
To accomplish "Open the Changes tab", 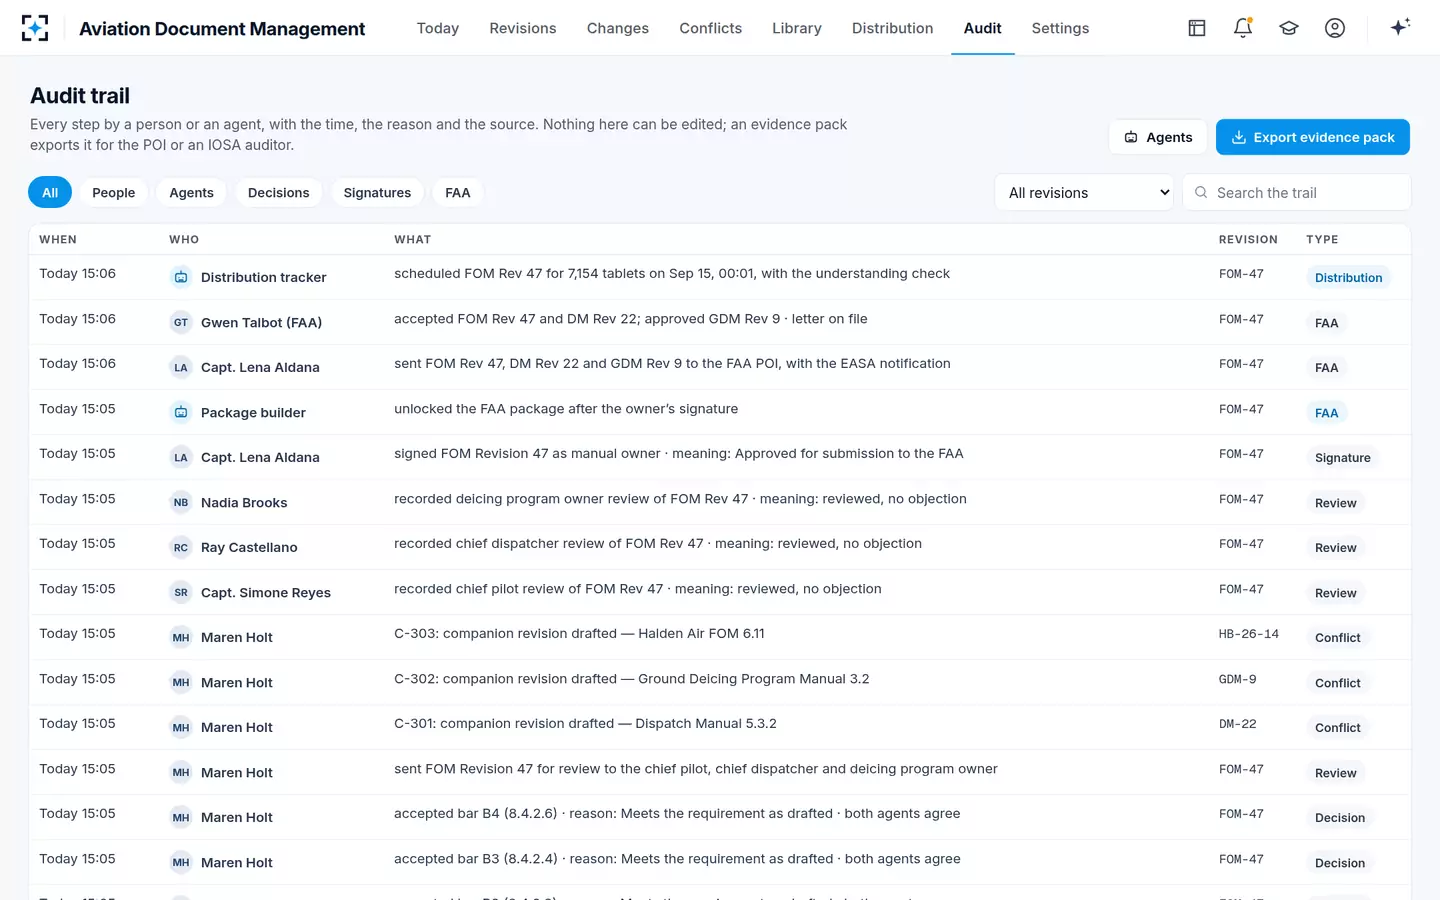I will 618,28.
